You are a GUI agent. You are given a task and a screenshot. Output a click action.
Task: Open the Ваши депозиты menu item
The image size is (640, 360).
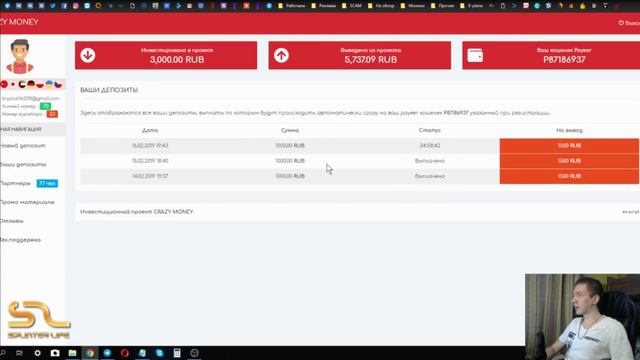click(23, 164)
